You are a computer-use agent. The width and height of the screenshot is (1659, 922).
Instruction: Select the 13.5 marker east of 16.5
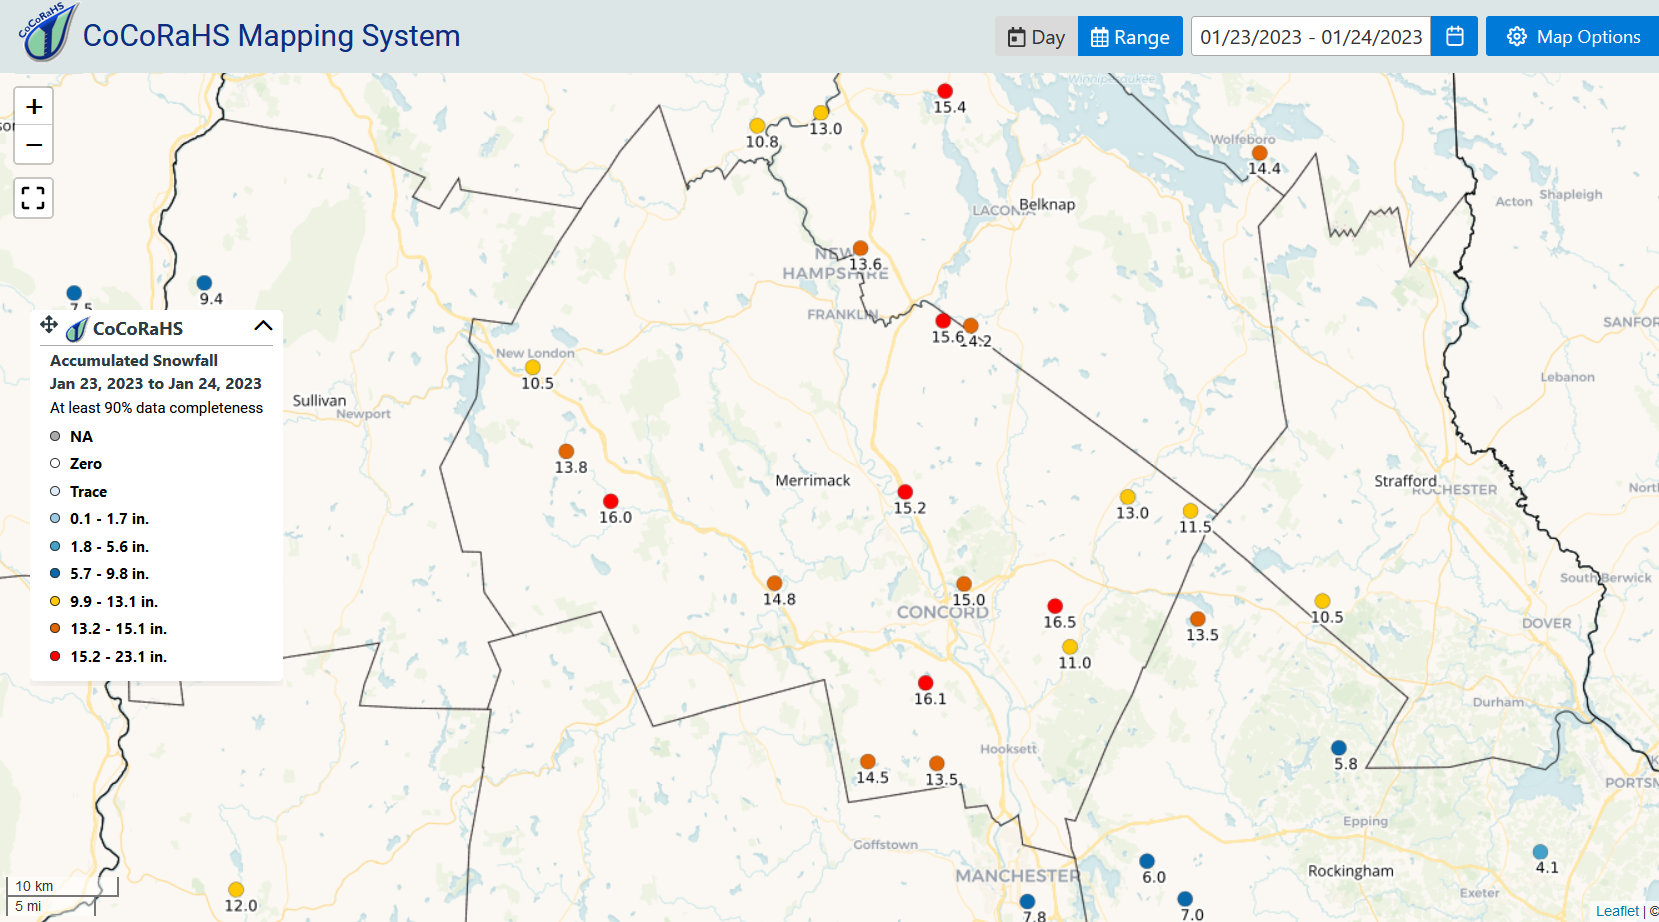[x=1198, y=619]
